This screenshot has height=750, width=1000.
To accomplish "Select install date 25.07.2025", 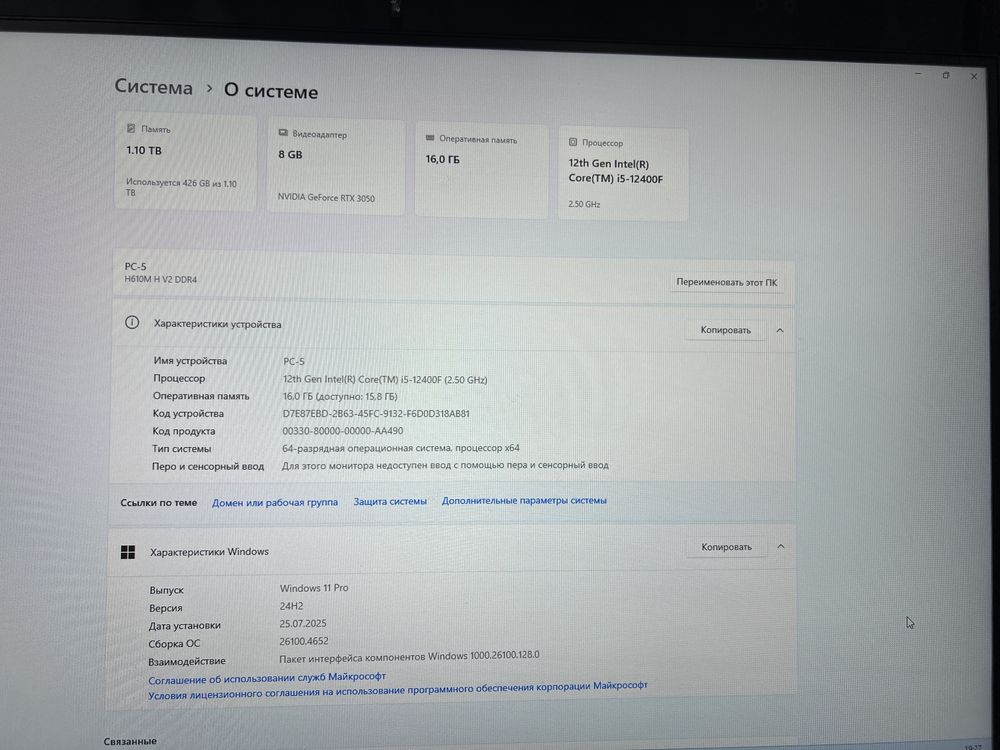I will 303,624.
